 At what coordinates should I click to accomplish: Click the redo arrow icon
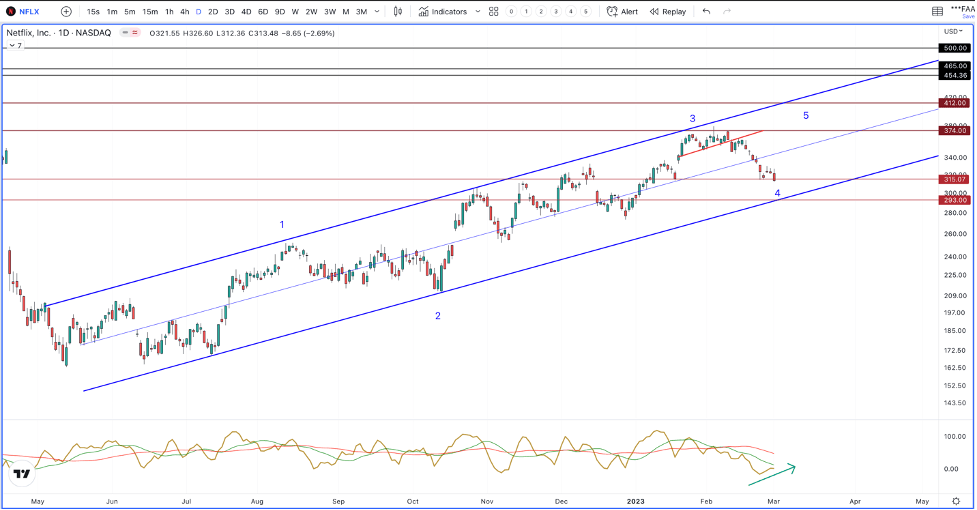727,11
